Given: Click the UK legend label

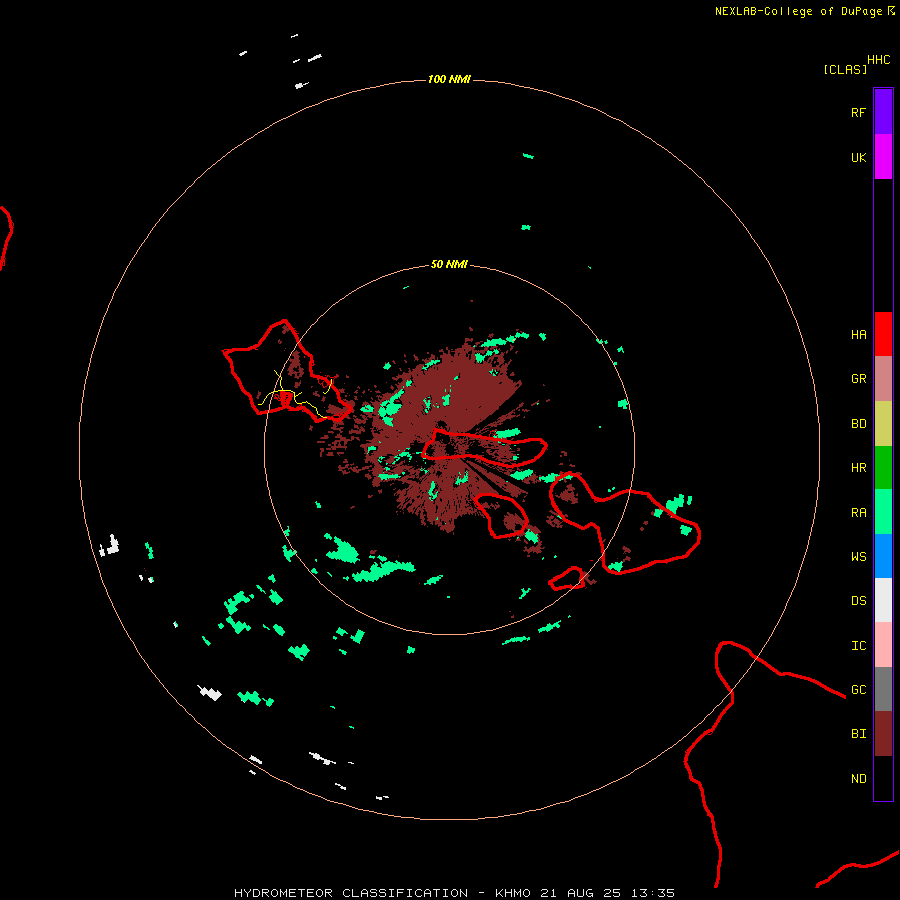Looking at the screenshot, I should (x=858, y=157).
